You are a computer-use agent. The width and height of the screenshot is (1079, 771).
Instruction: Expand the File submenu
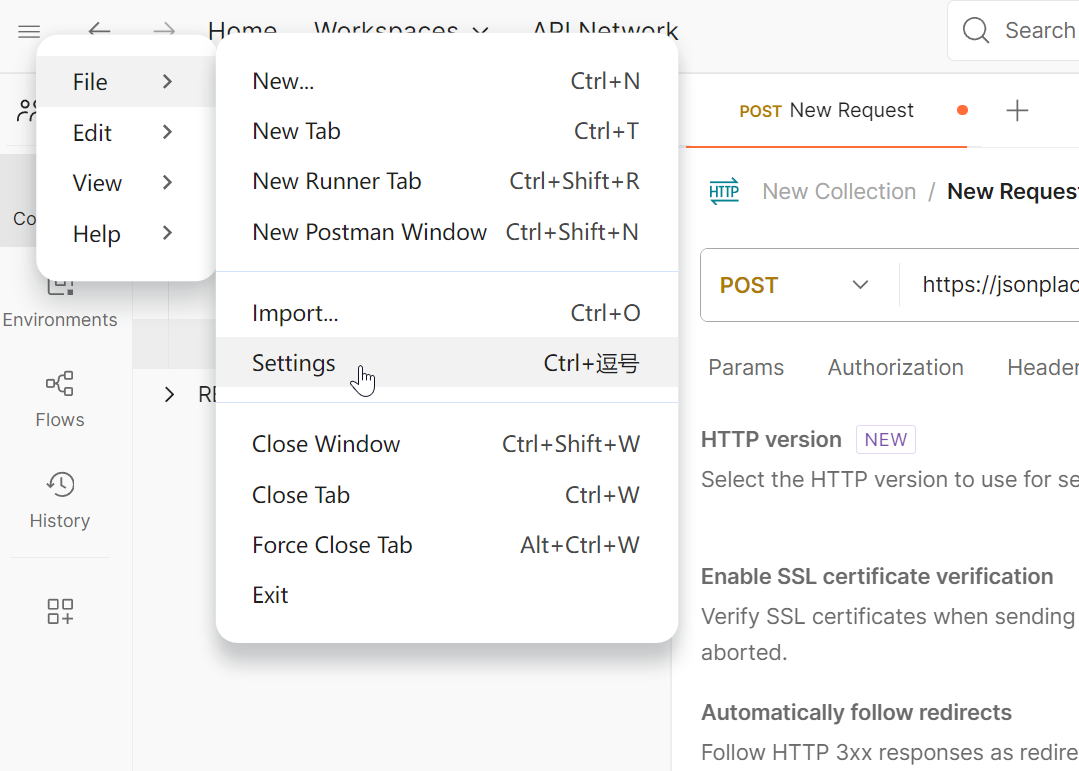click(125, 82)
